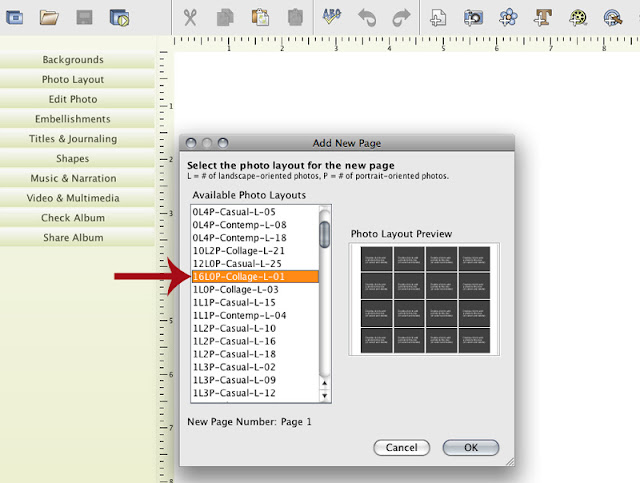
Task: Click the Photo Layout Preview thumbnail
Action: (424, 299)
